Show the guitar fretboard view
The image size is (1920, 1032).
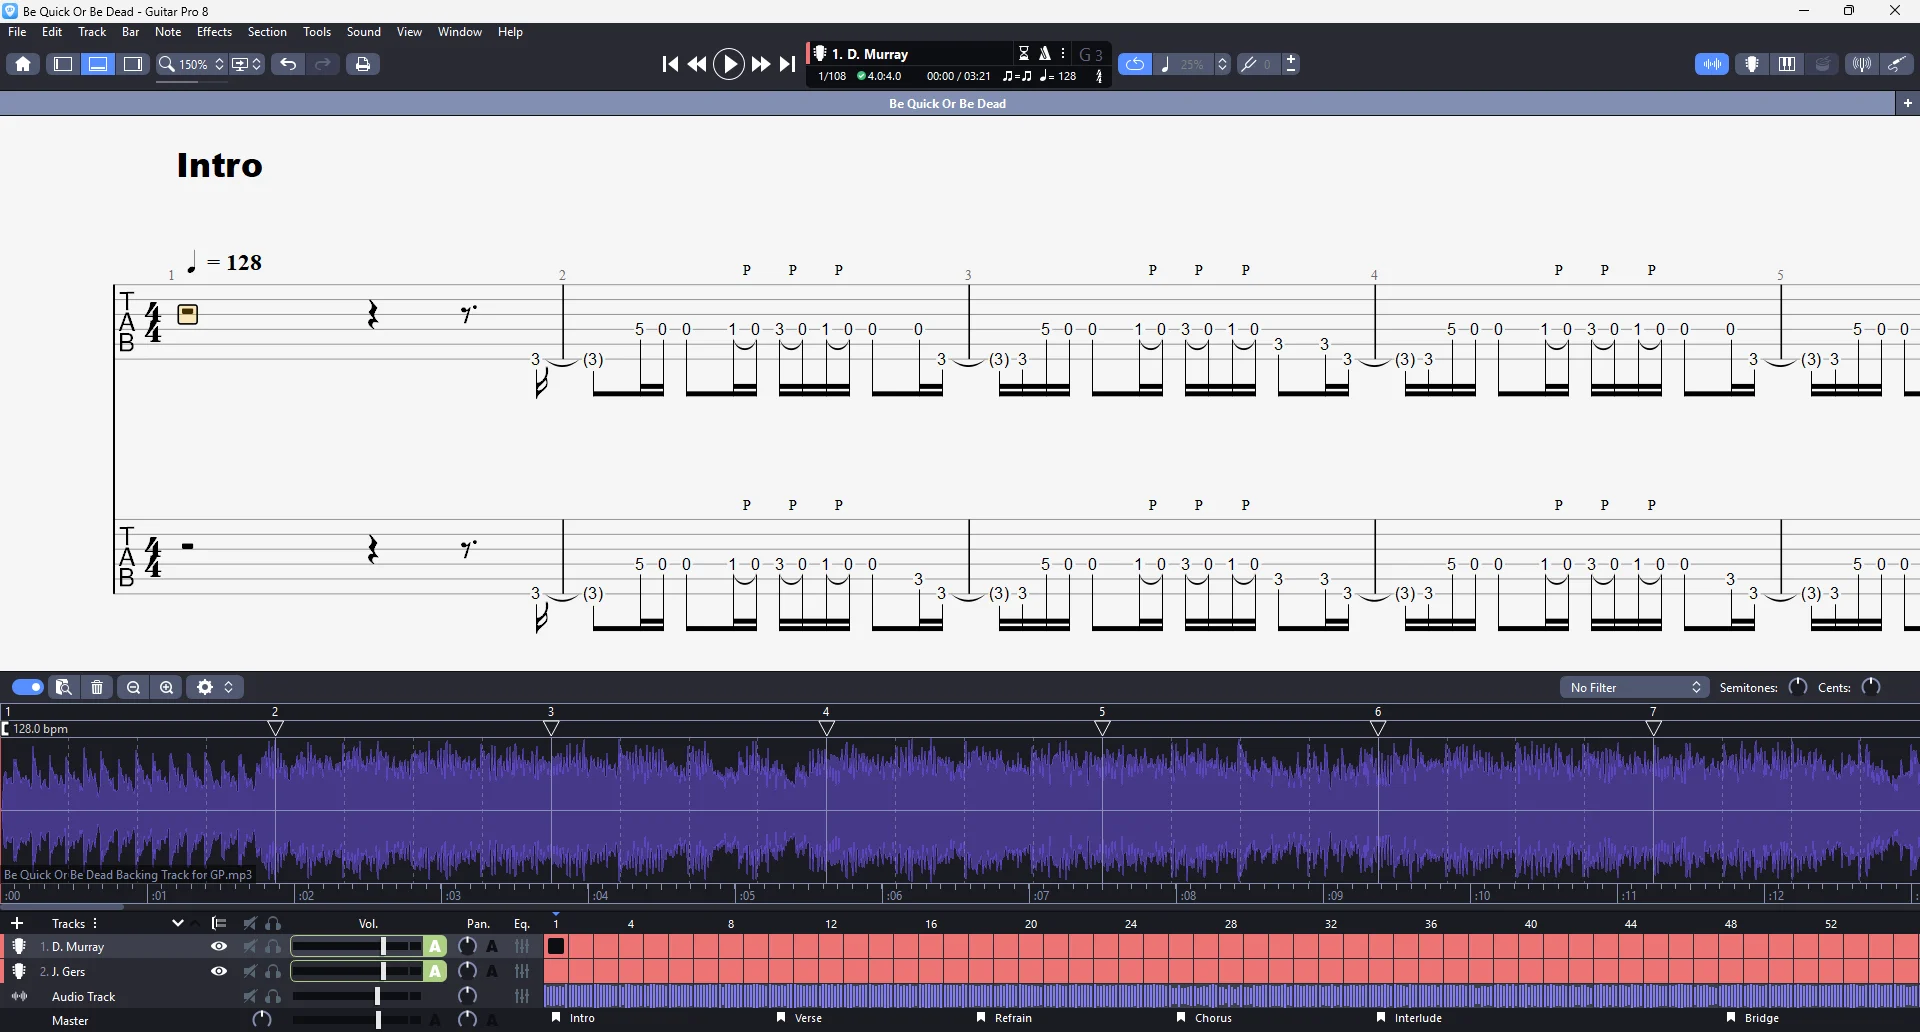(1752, 64)
